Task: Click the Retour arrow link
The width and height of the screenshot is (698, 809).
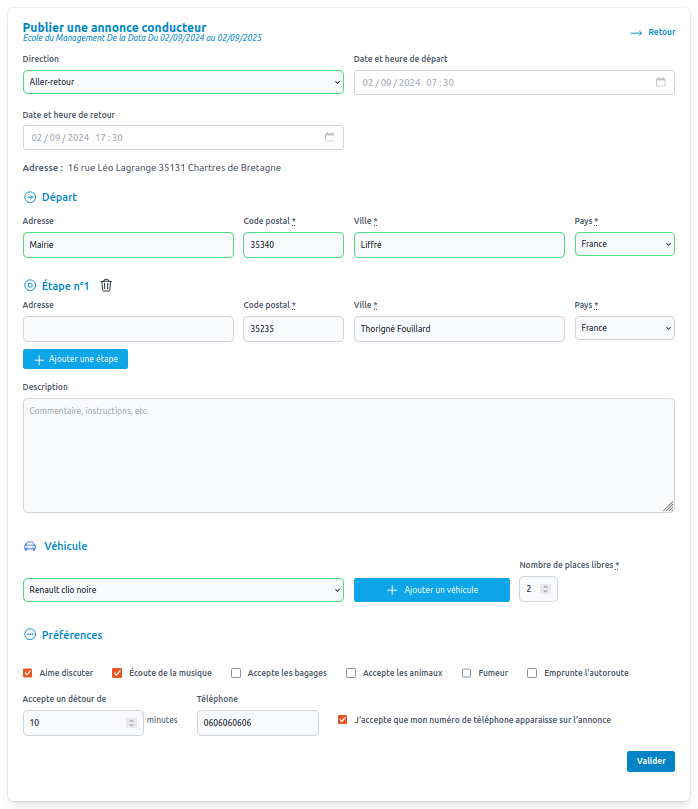Action: (x=652, y=32)
